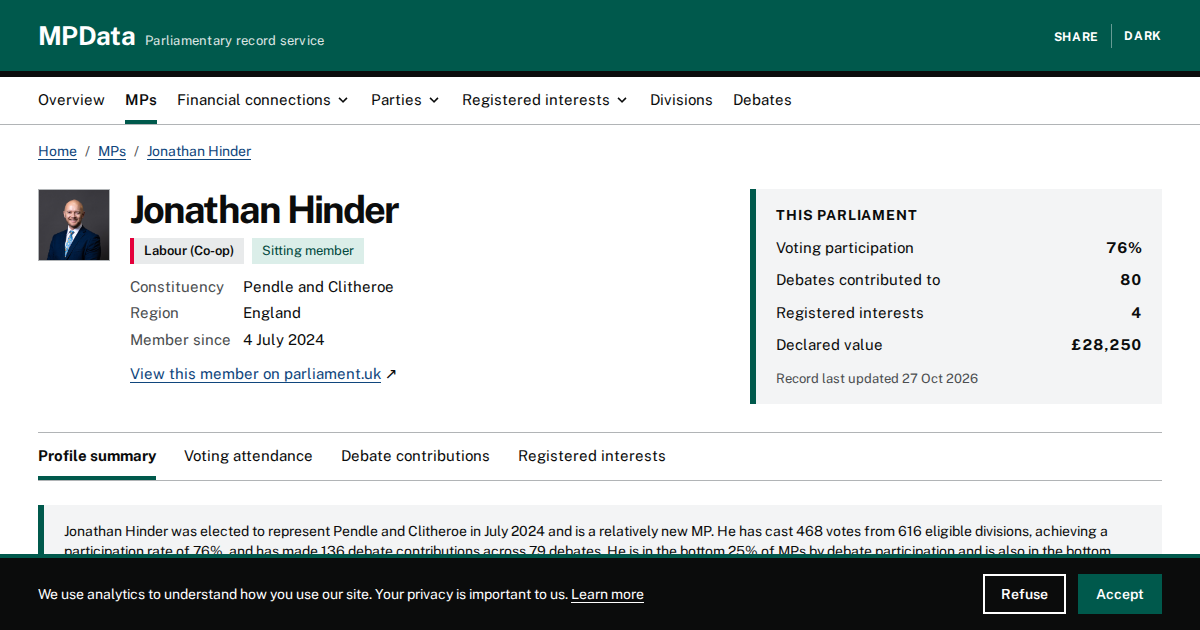
Task: Click the SHARE button in header
Action: 1076,36
